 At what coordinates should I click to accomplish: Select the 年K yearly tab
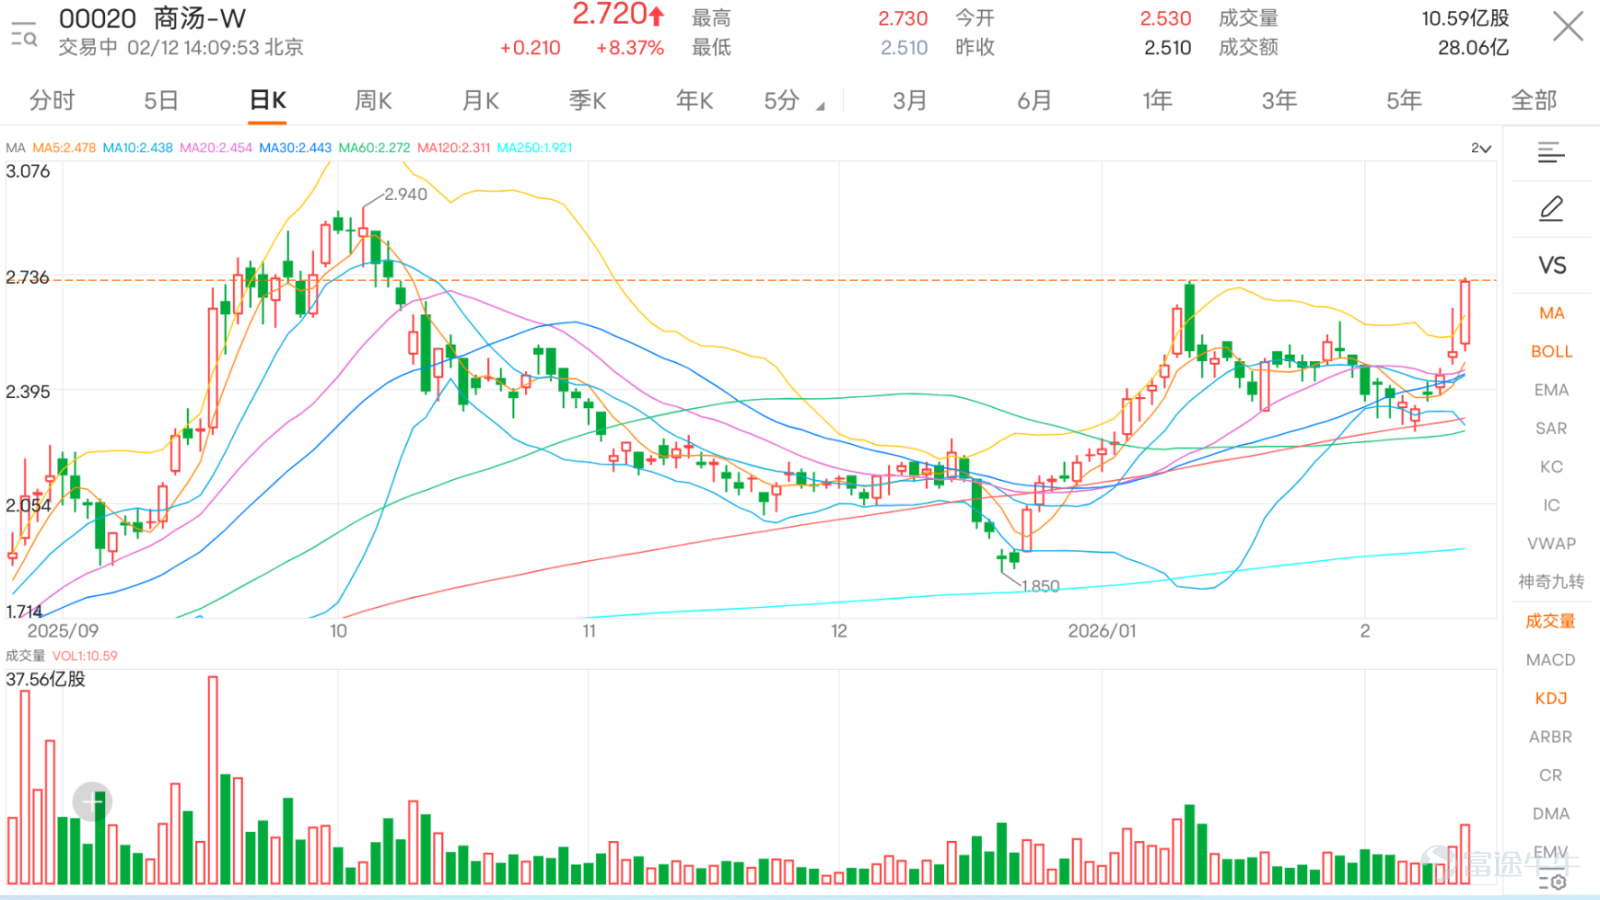click(x=694, y=100)
